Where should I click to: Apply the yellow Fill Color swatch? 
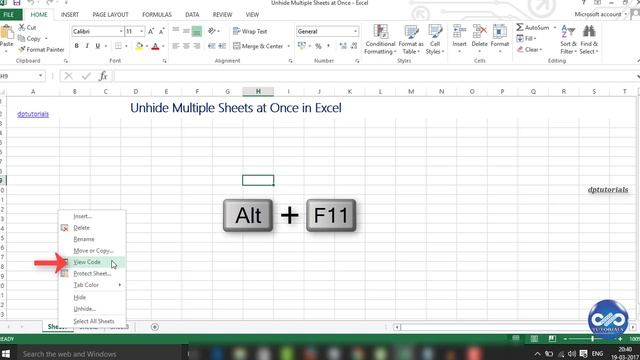[139, 46]
